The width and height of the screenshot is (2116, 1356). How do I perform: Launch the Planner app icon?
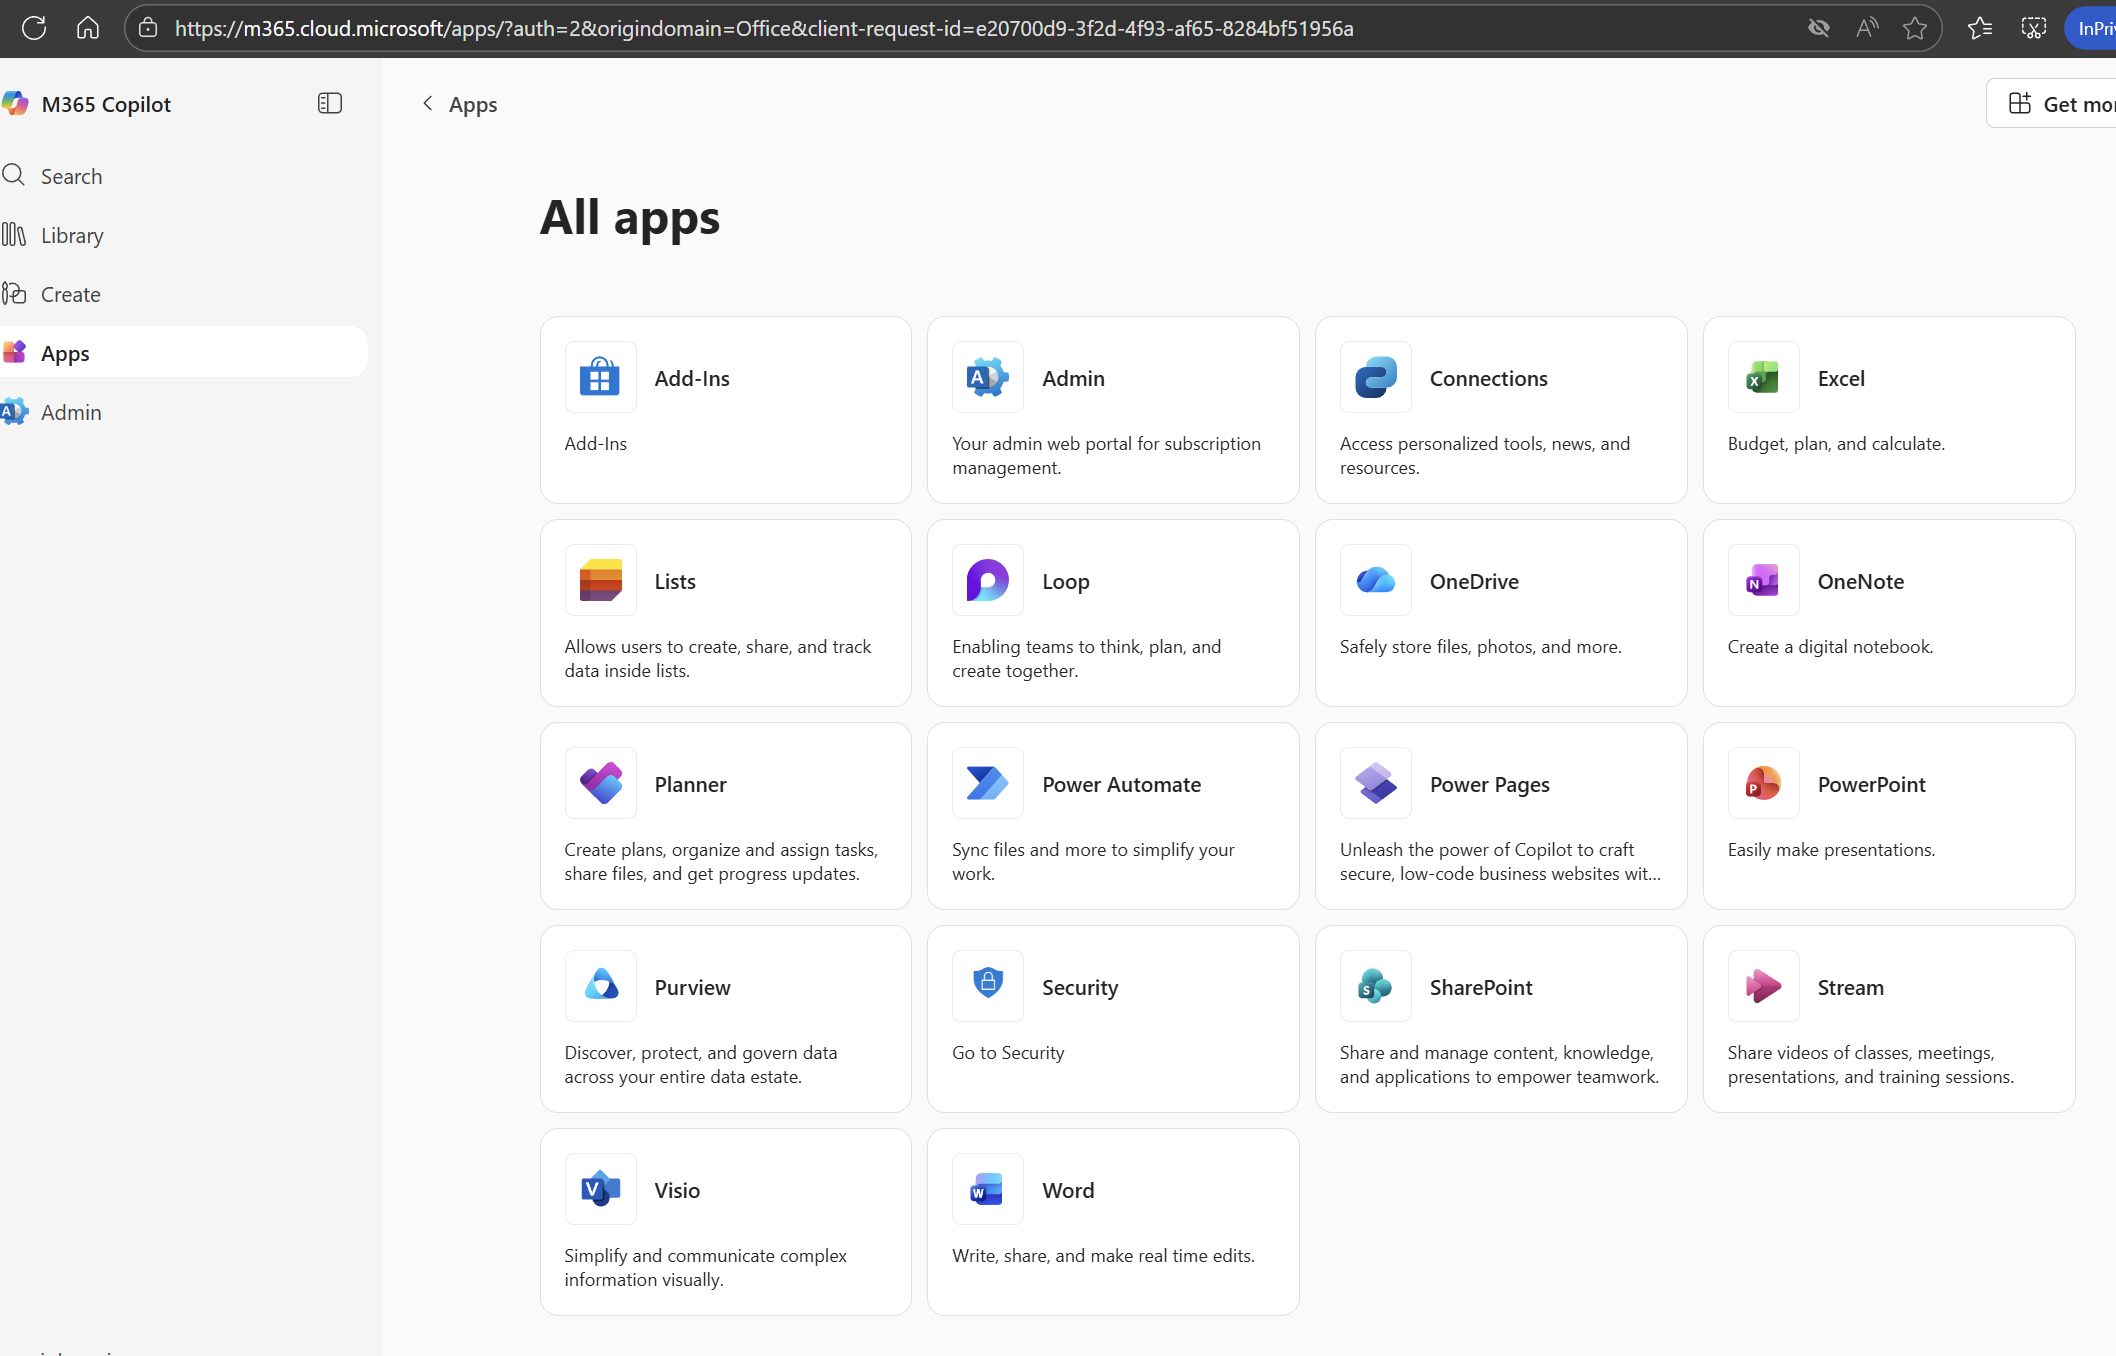click(600, 784)
